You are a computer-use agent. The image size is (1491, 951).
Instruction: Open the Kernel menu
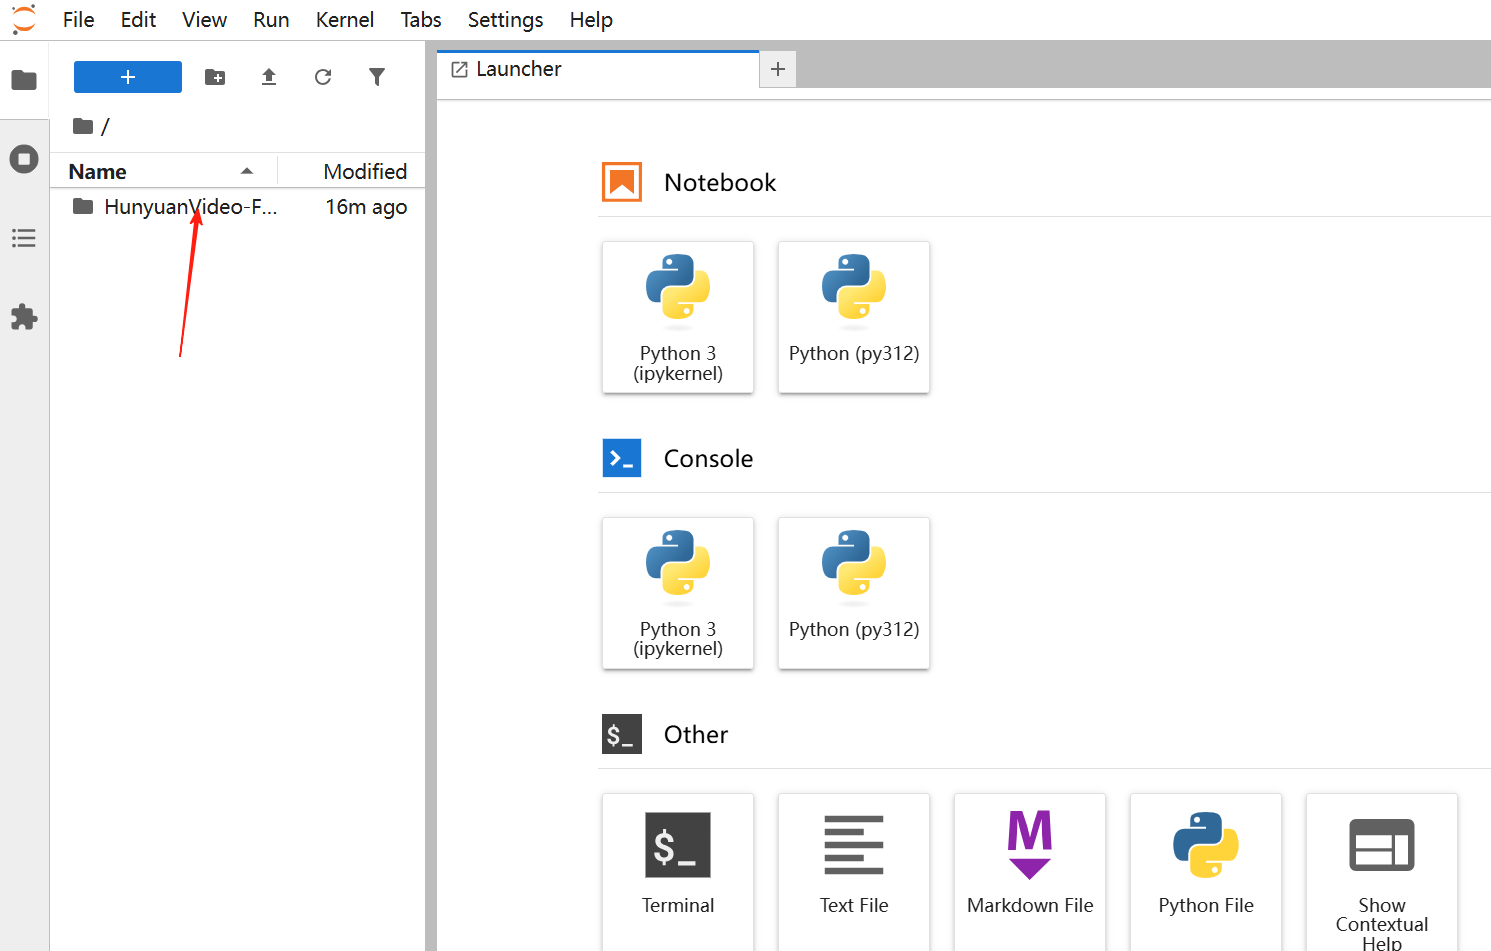(x=345, y=20)
